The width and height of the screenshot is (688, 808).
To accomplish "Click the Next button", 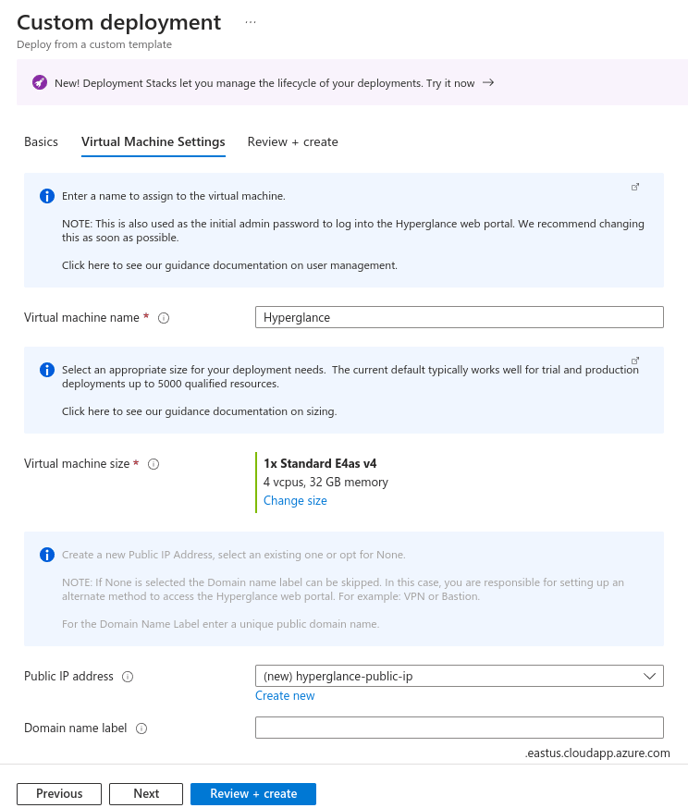I will click(146, 794).
